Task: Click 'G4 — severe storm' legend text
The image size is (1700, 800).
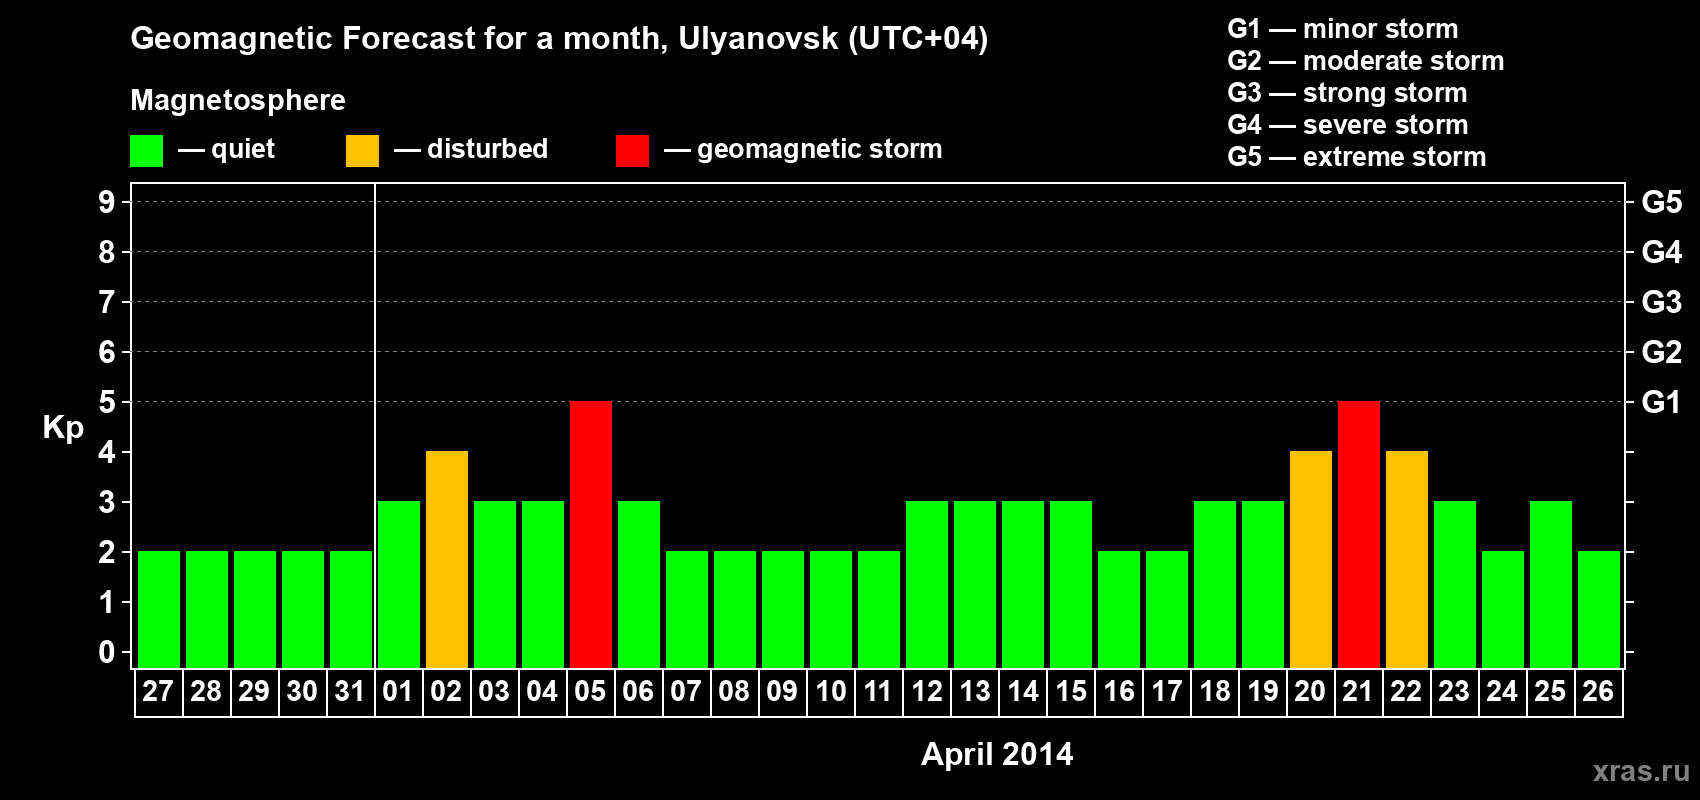Action: [x=1348, y=125]
